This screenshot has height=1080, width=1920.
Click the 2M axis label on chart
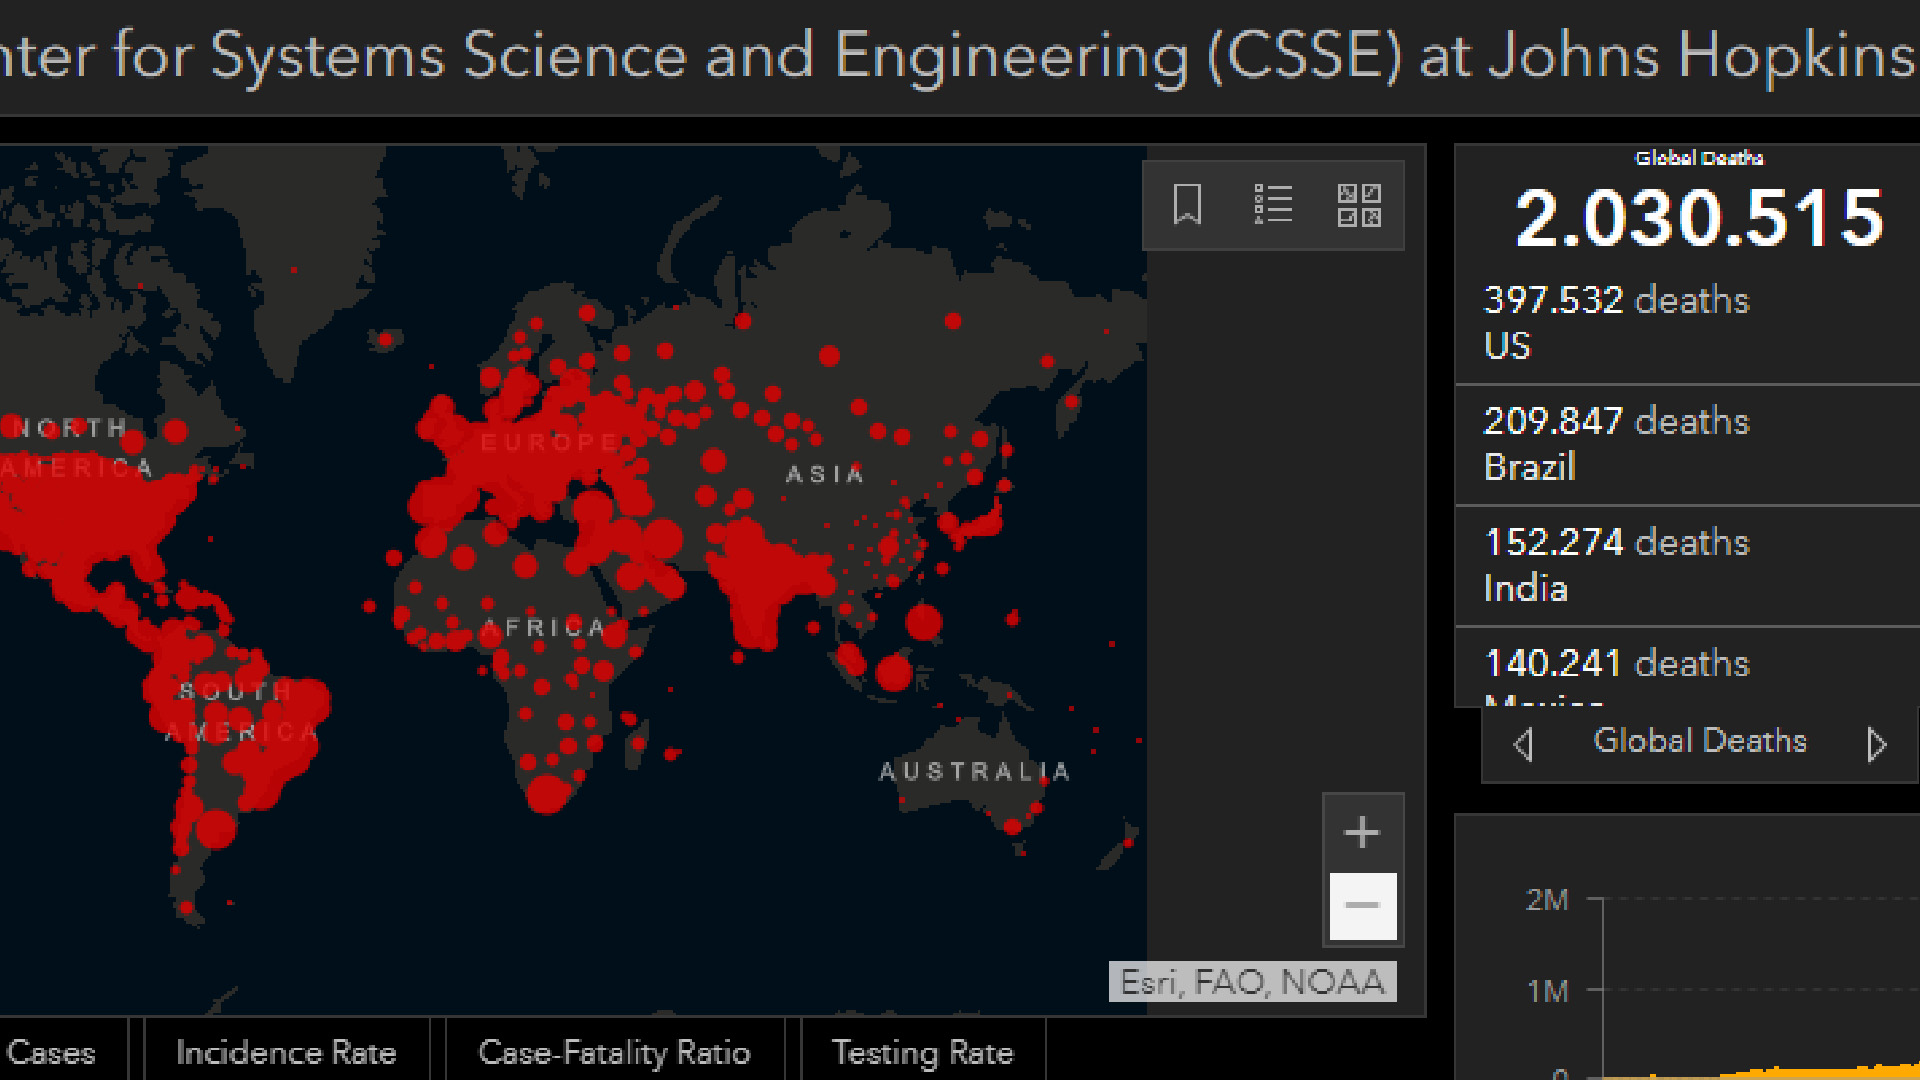click(x=1547, y=900)
